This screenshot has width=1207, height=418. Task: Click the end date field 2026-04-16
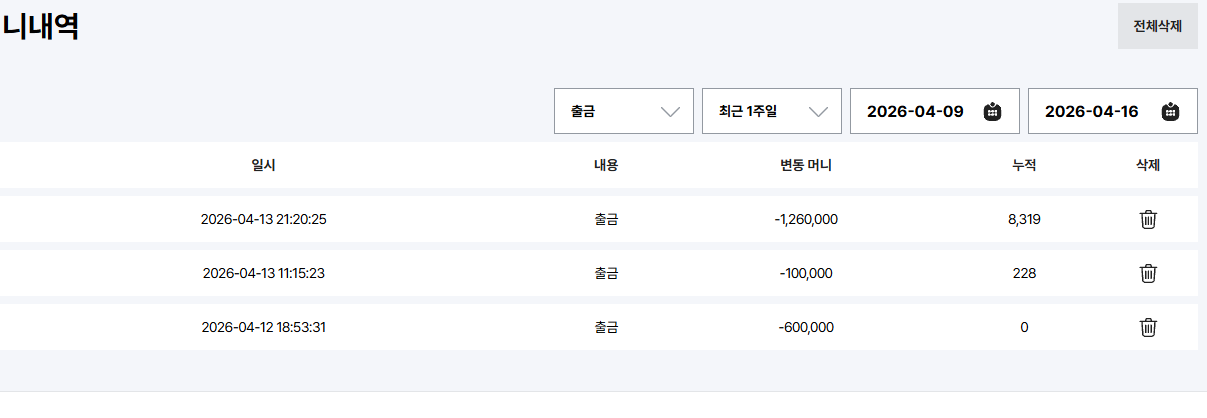click(x=1091, y=112)
